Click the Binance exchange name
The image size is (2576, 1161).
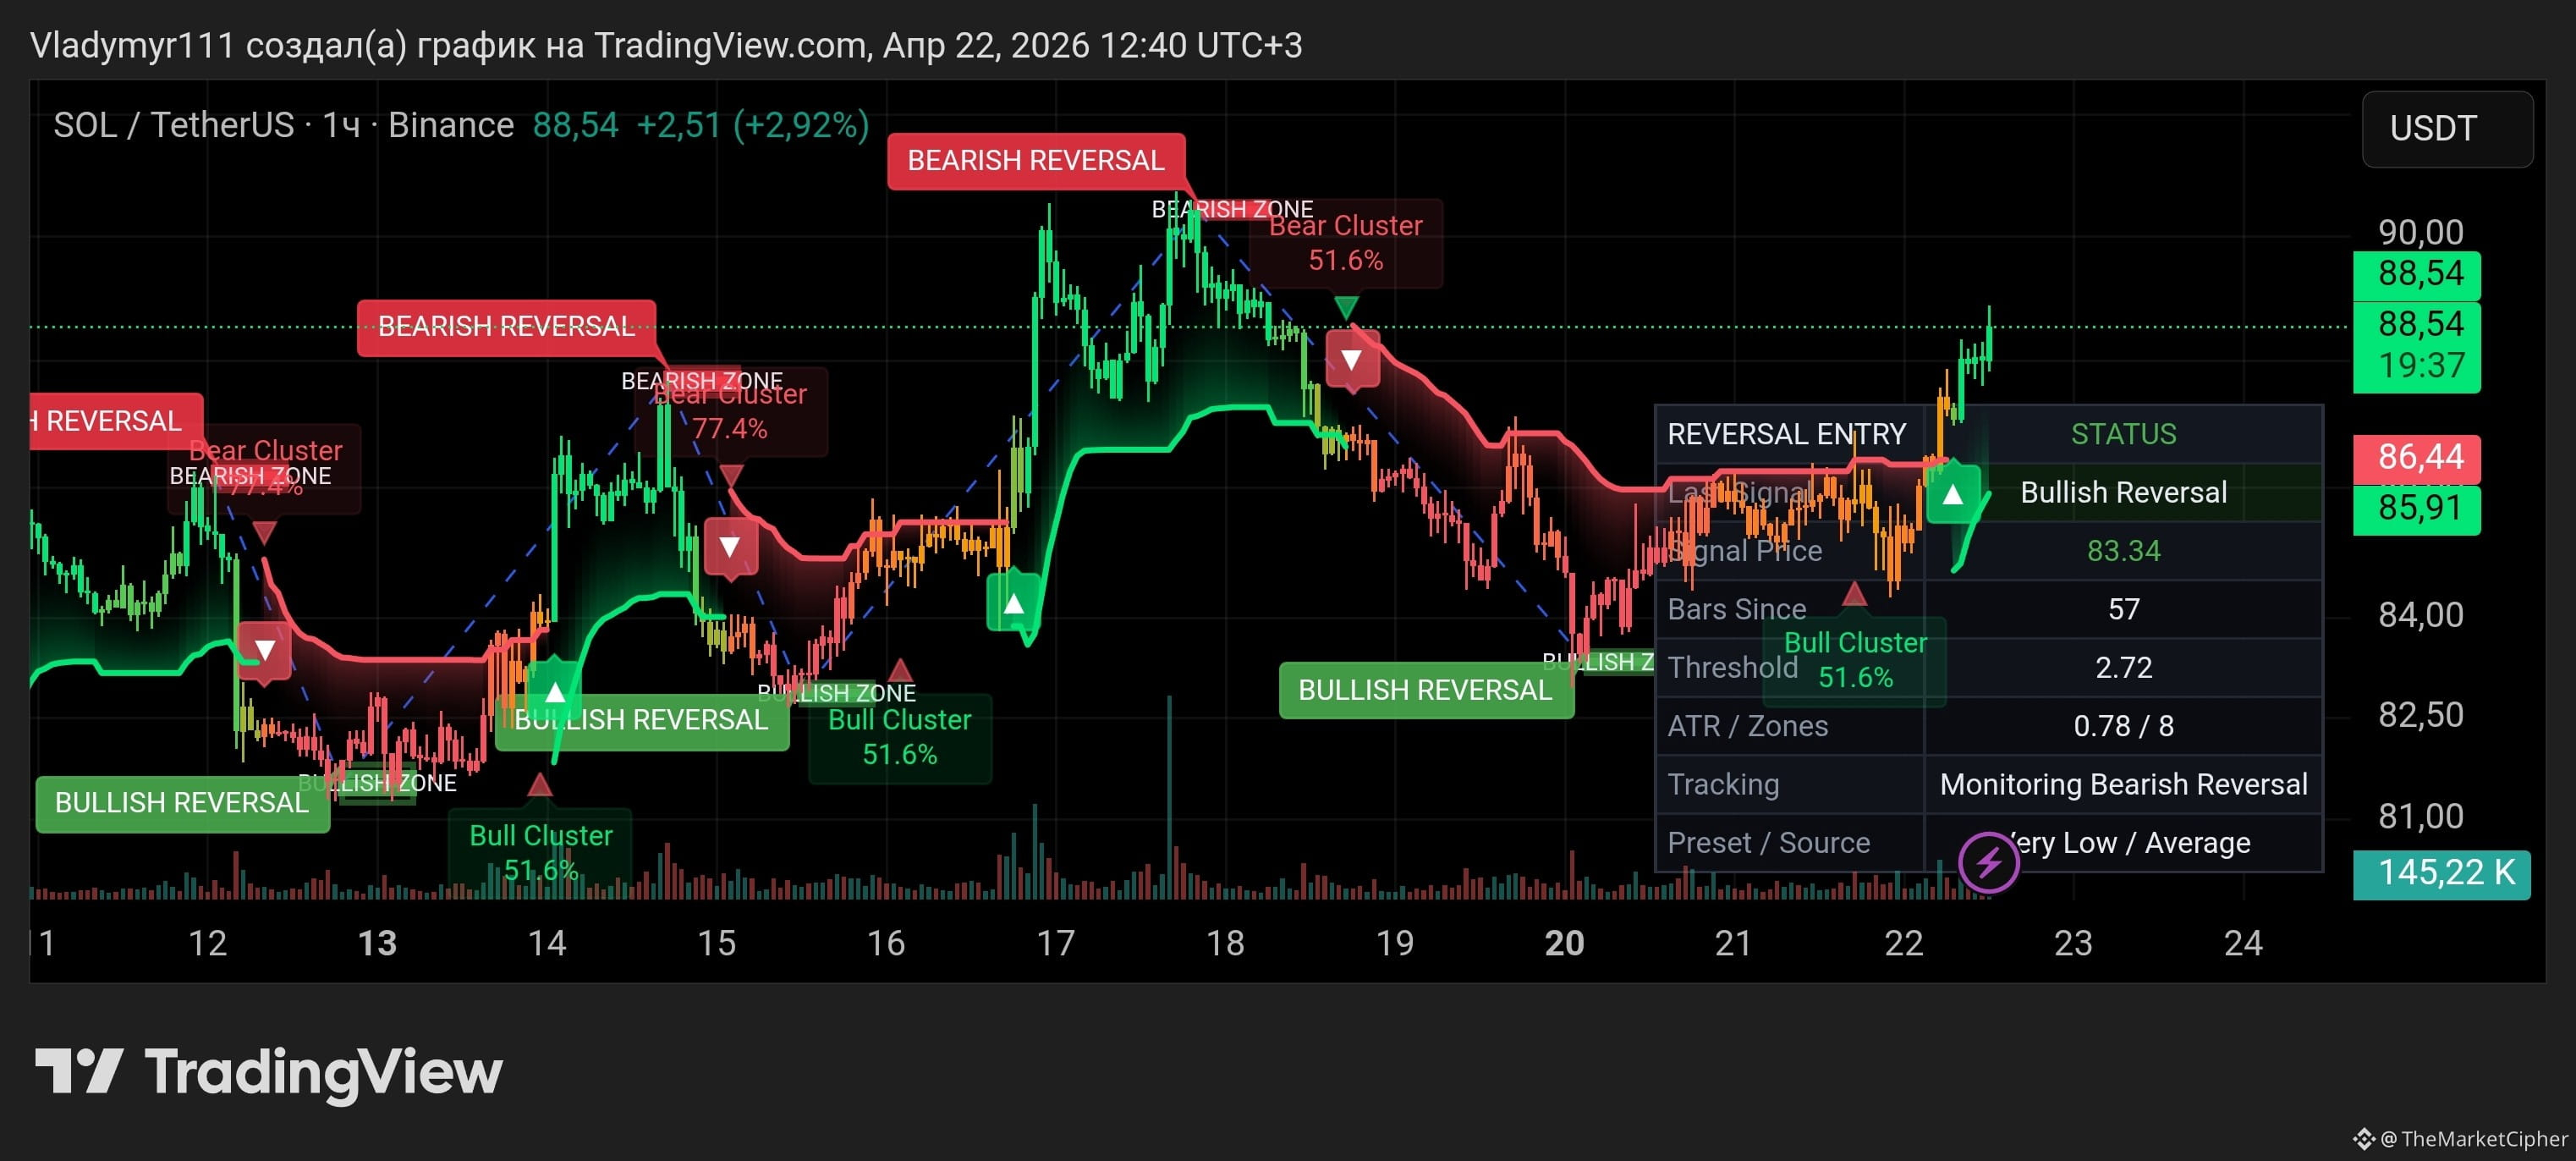pyautogui.click(x=451, y=125)
